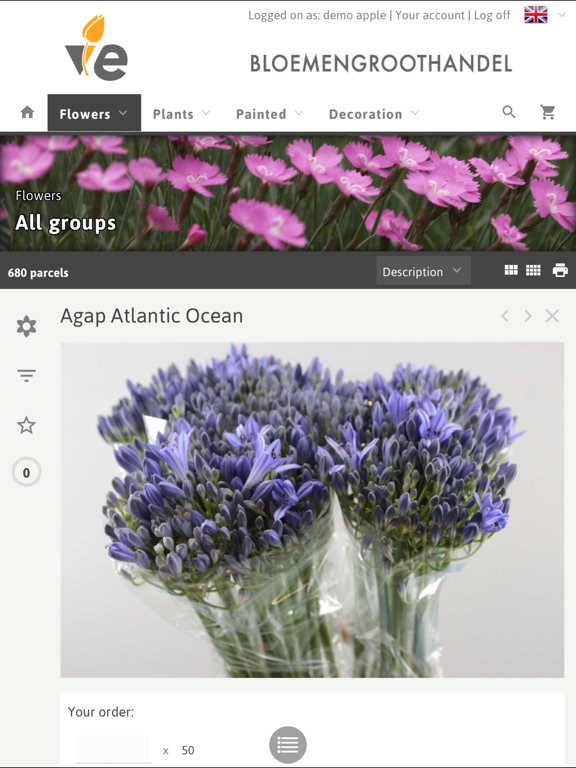Click the Agap Atlantic Ocean product photo

point(312,510)
